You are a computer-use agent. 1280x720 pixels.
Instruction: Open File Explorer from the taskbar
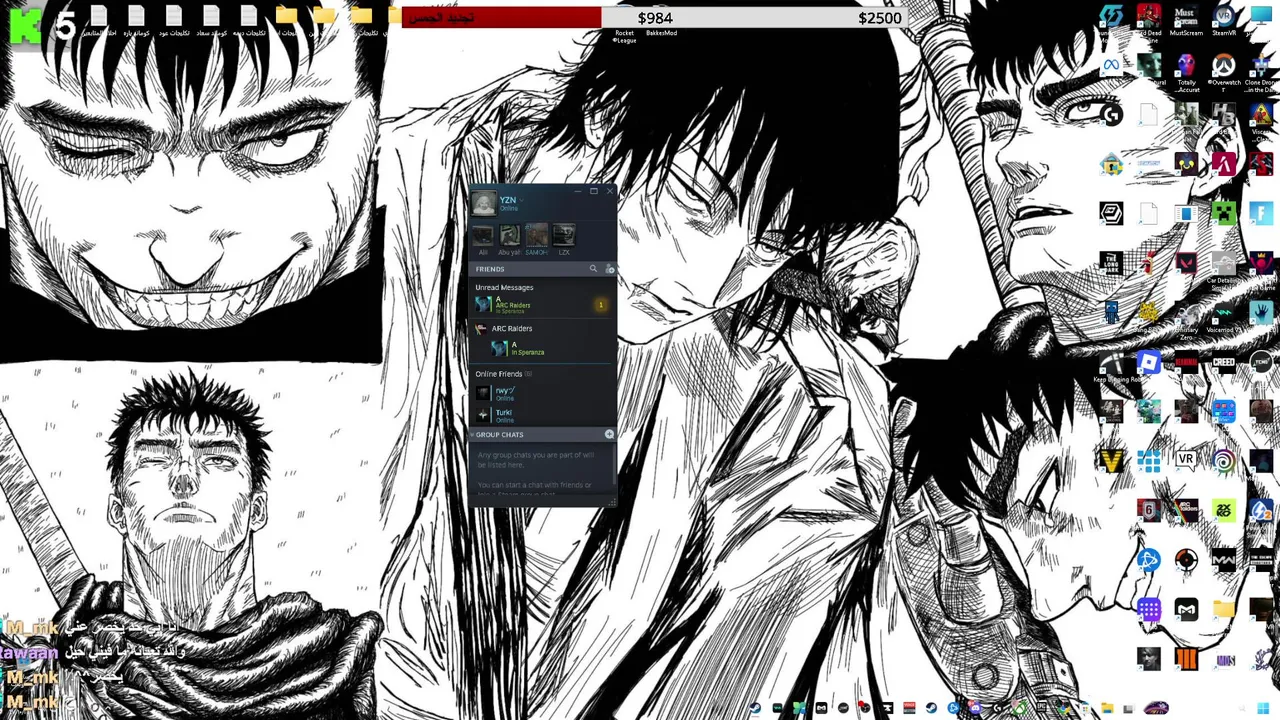coord(1107,708)
